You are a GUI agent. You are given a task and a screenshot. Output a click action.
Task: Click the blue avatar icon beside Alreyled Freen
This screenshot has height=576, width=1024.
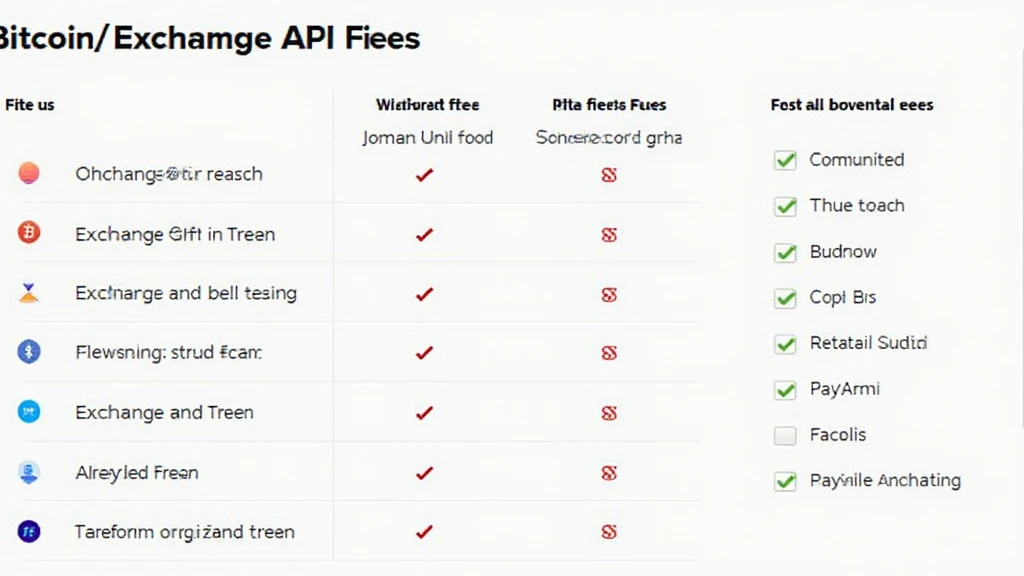[x=29, y=472]
